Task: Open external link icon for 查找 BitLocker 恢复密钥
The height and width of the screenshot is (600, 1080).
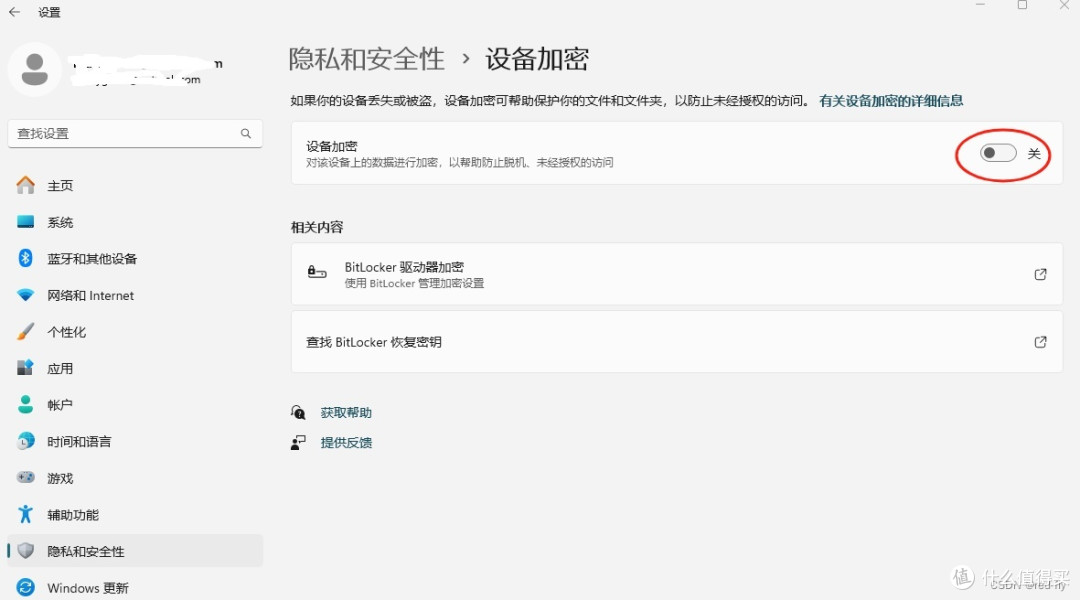Action: click(x=1040, y=342)
